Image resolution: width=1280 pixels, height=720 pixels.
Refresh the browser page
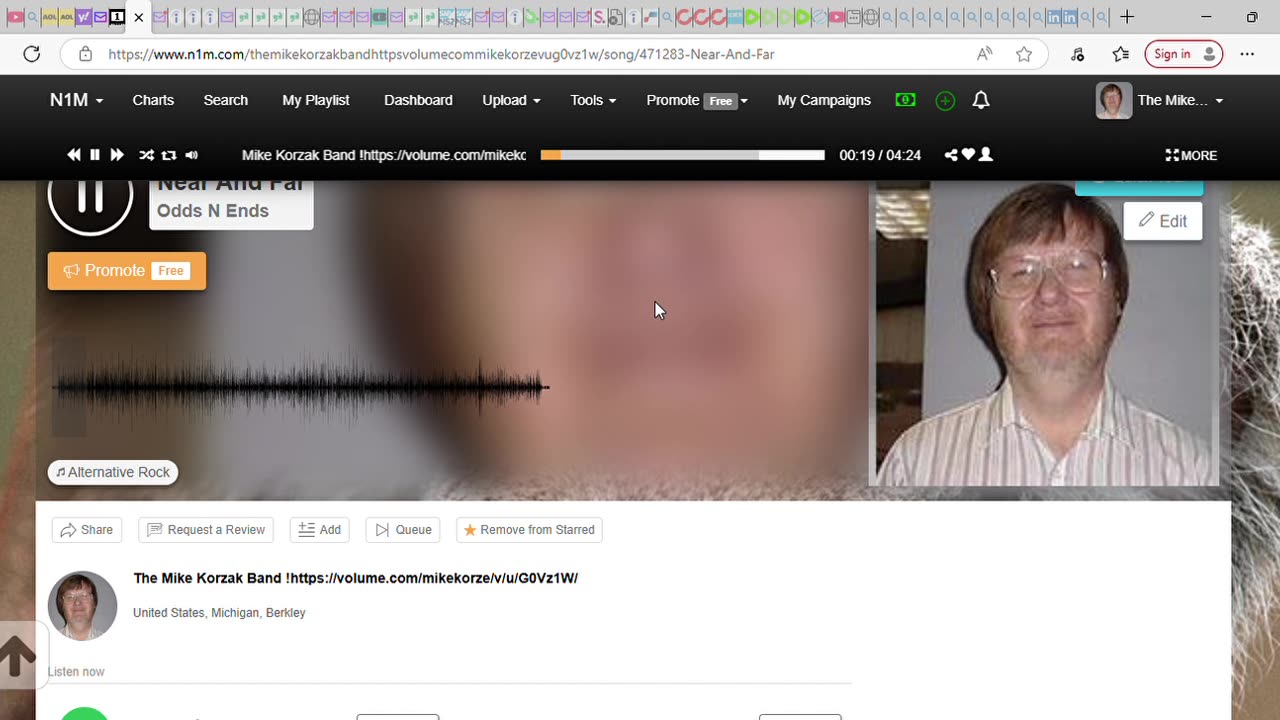(32, 54)
